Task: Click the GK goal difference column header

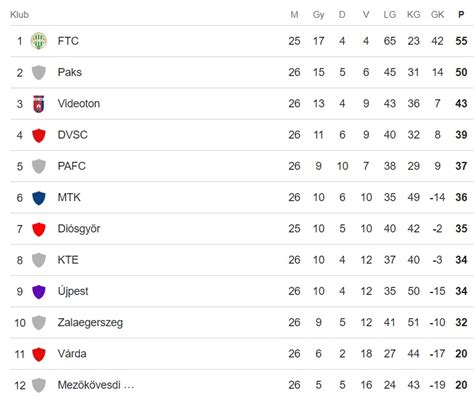Action: pyautogui.click(x=437, y=15)
